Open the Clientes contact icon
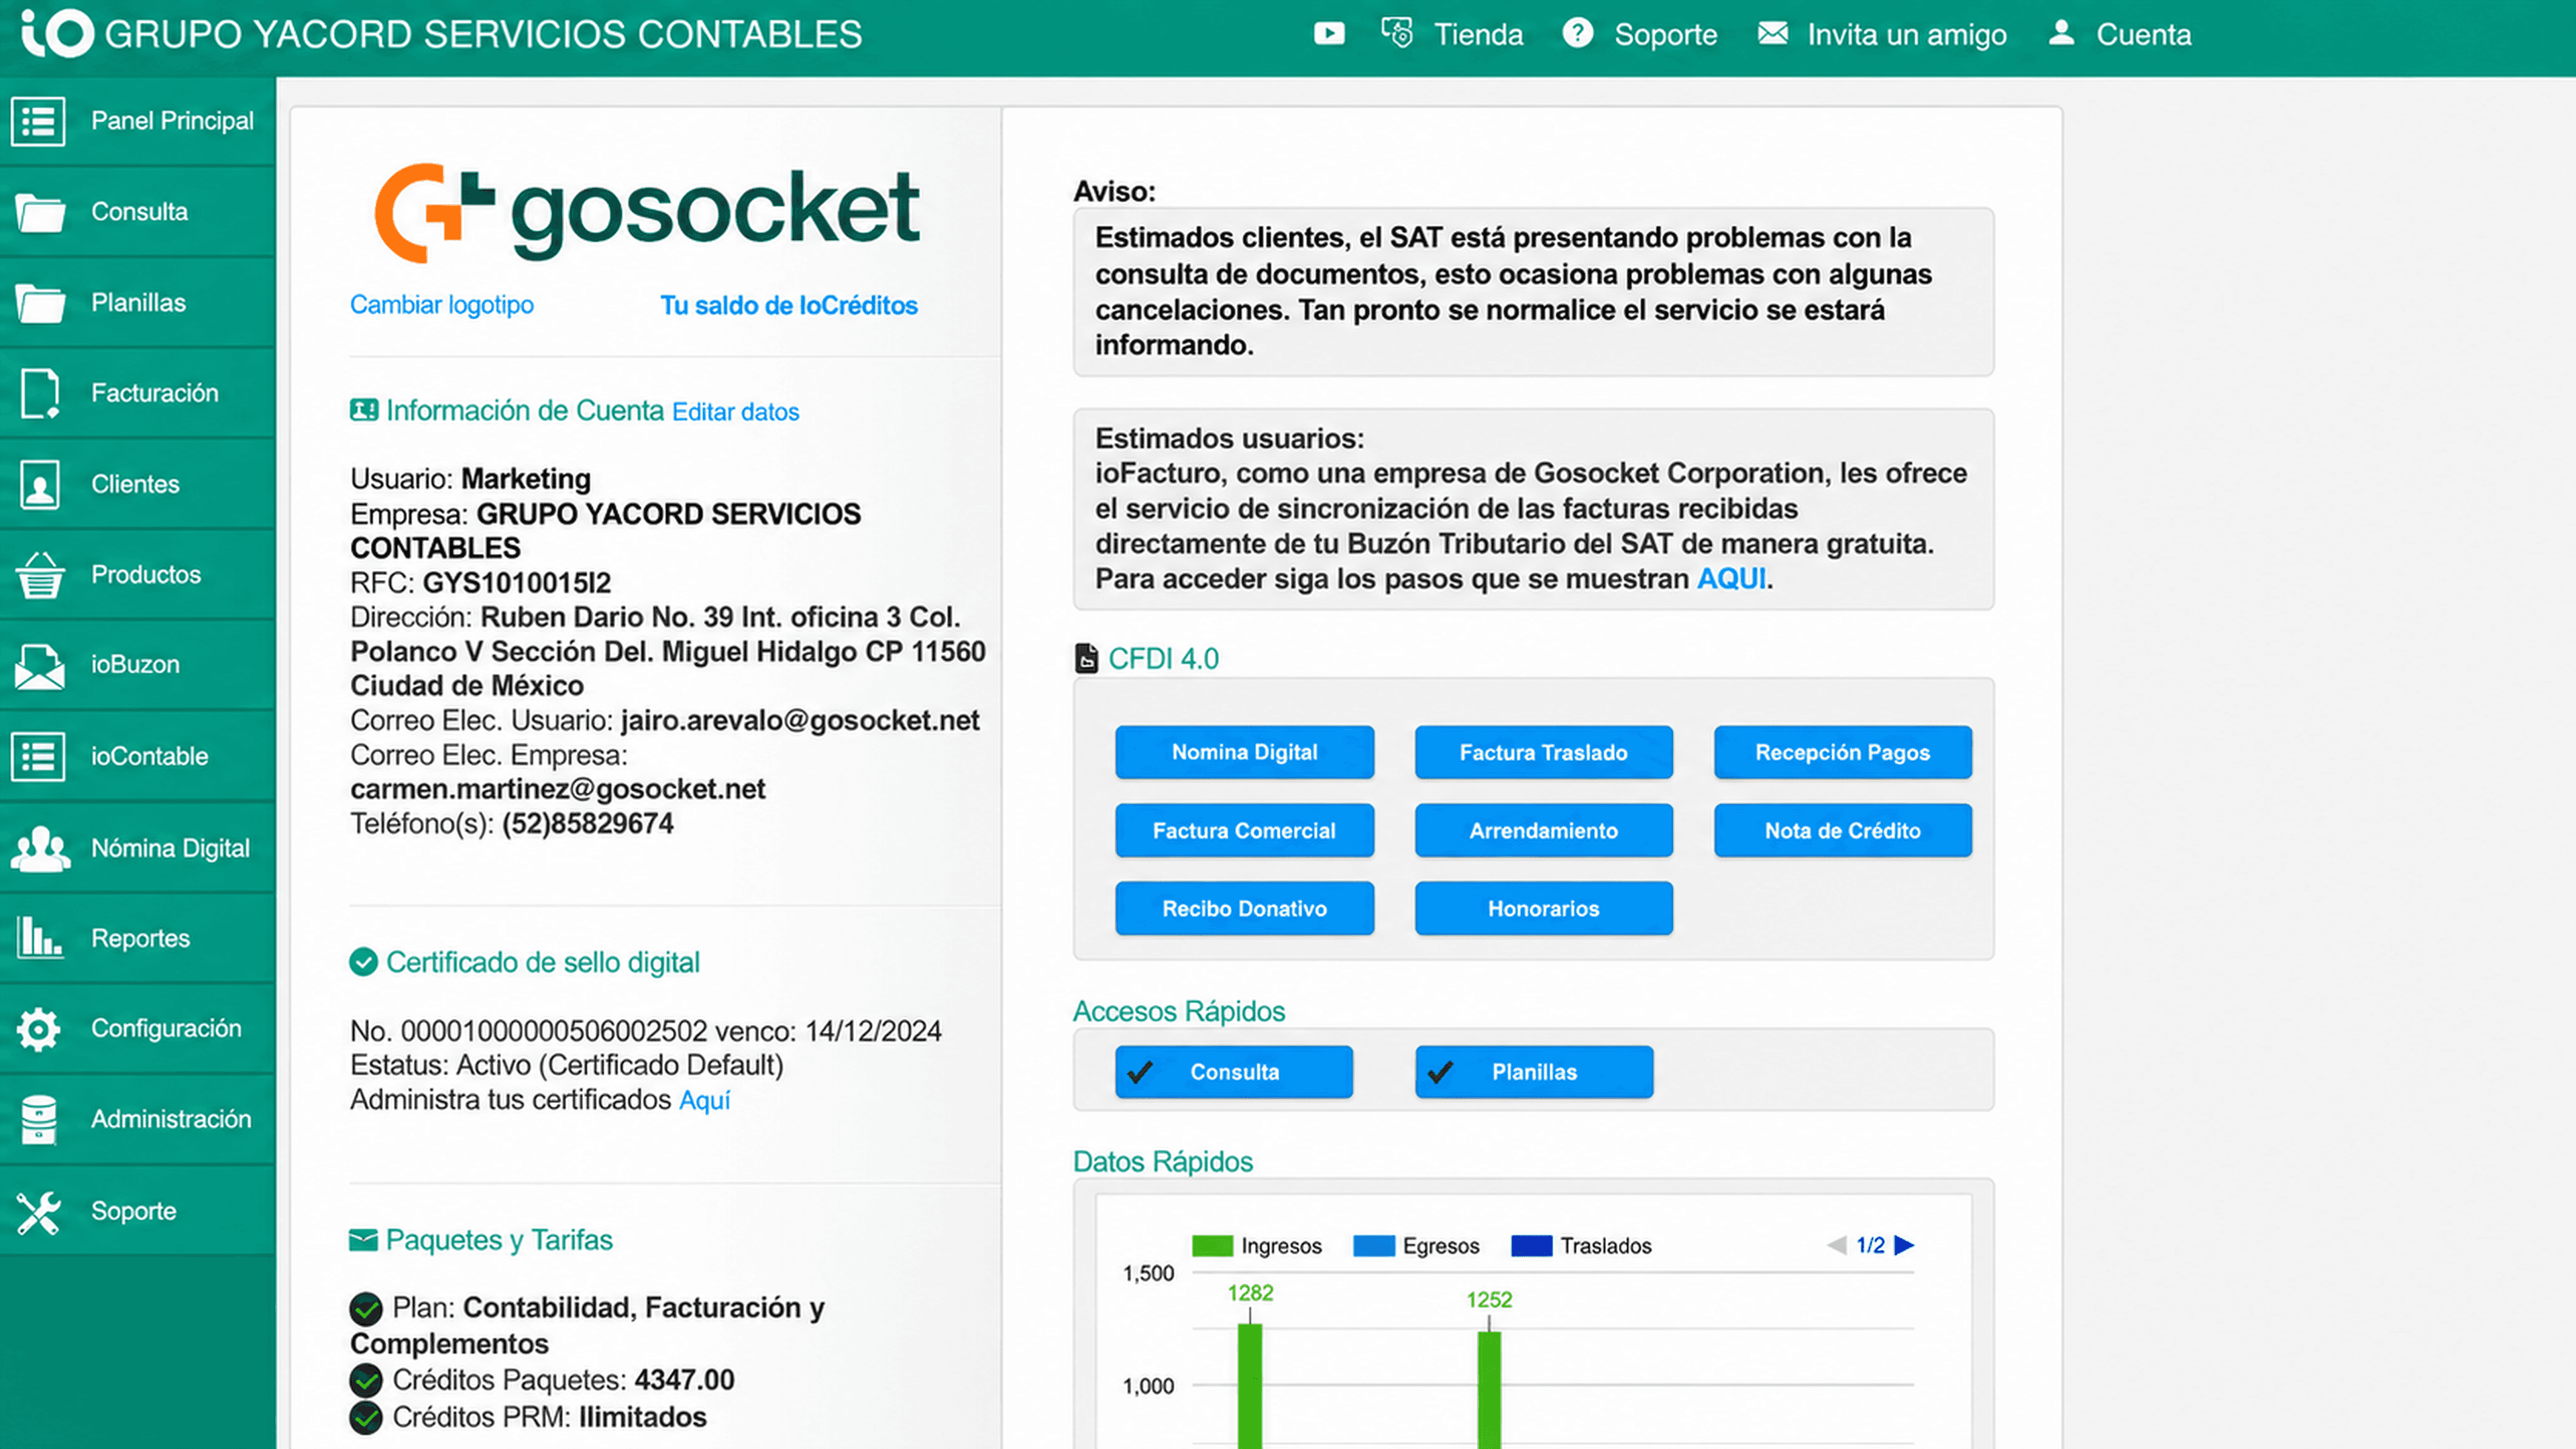 coord(40,484)
